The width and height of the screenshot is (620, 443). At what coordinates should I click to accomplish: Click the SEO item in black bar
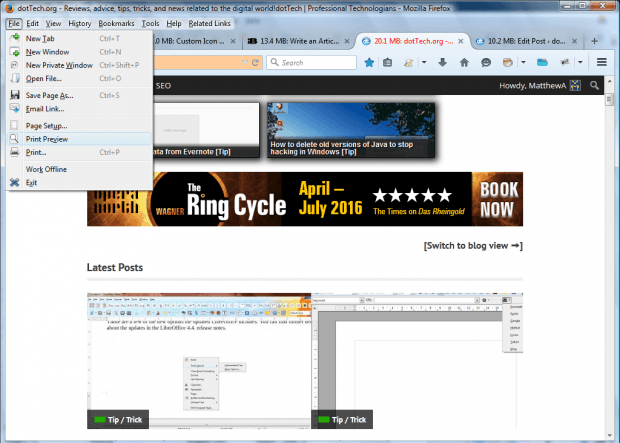tap(163, 86)
